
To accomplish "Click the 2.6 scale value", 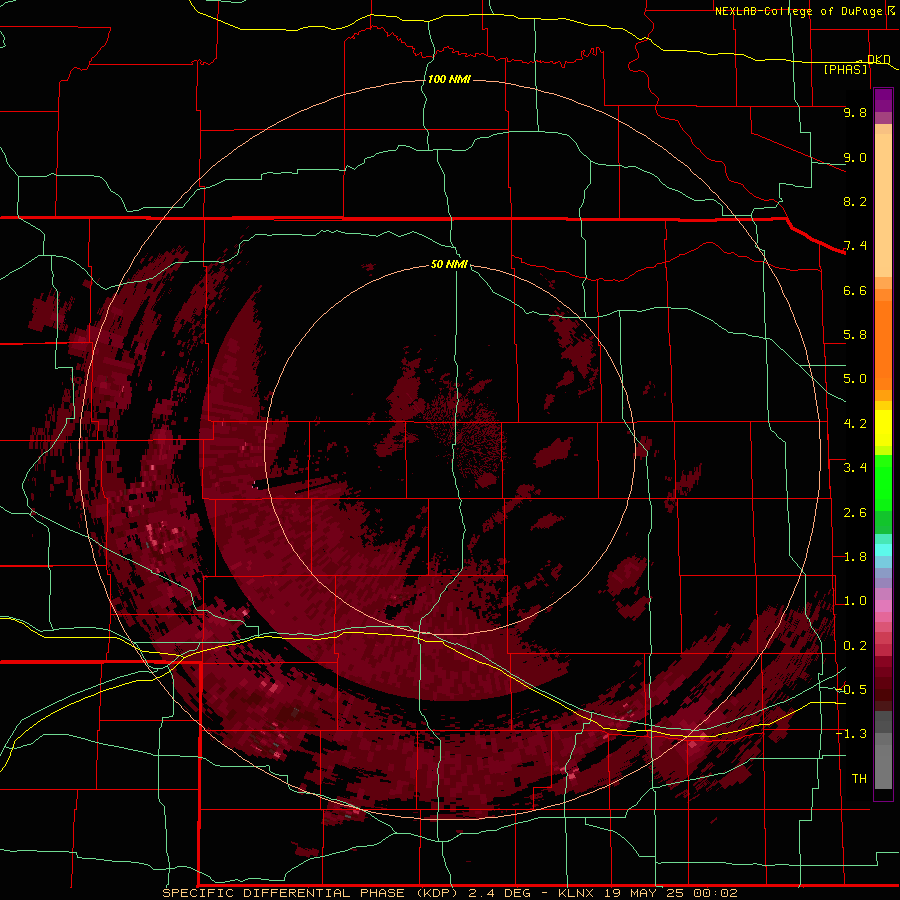I will [x=855, y=513].
